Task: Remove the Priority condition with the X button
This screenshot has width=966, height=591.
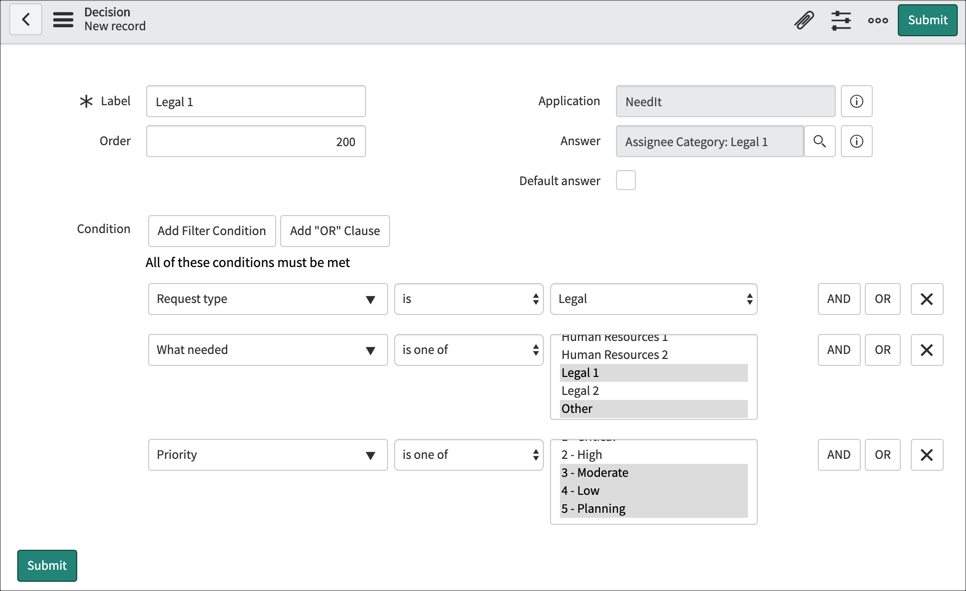Action: point(926,454)
